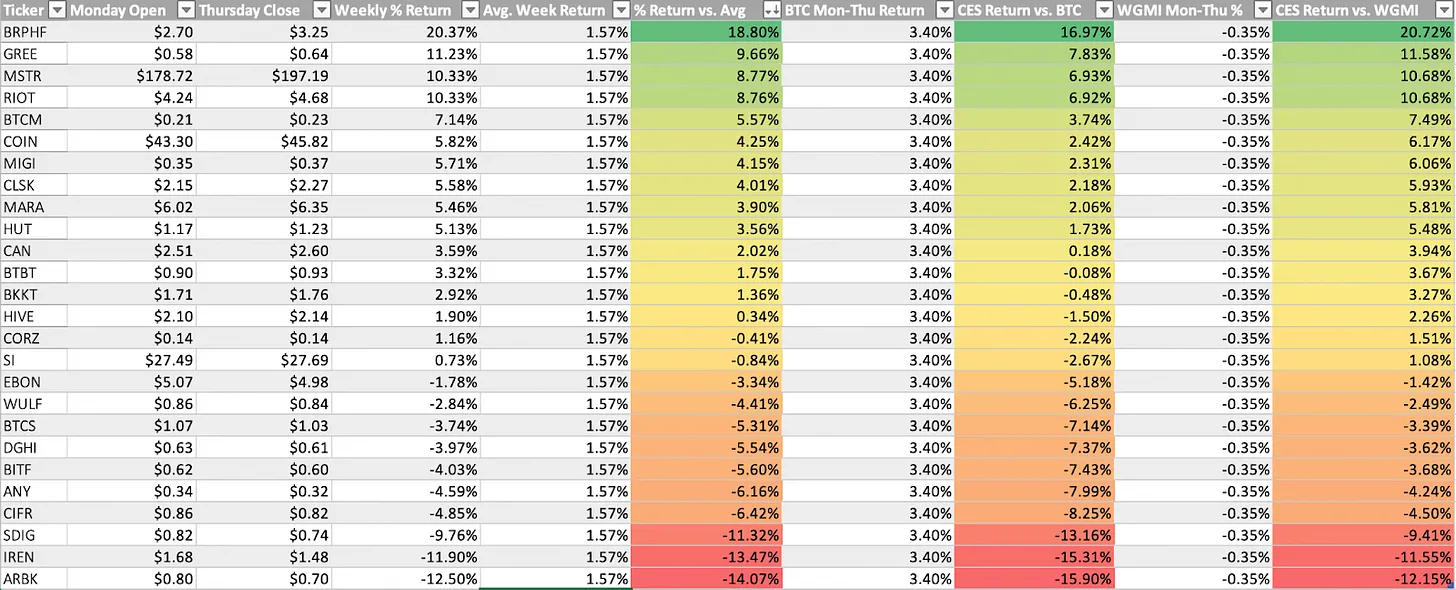Select the 20.72% CES vs. WGMI cell

[1364, 32]
